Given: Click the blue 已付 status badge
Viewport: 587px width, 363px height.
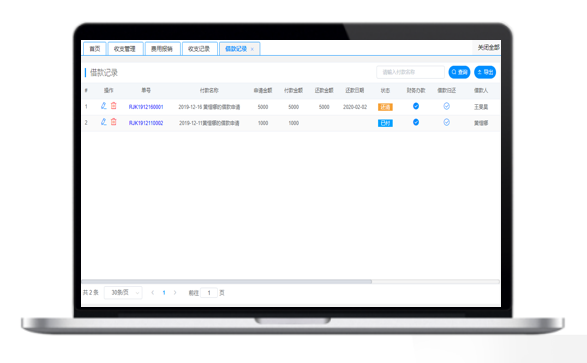Looking at the screenshot, I should coord(385,123).
